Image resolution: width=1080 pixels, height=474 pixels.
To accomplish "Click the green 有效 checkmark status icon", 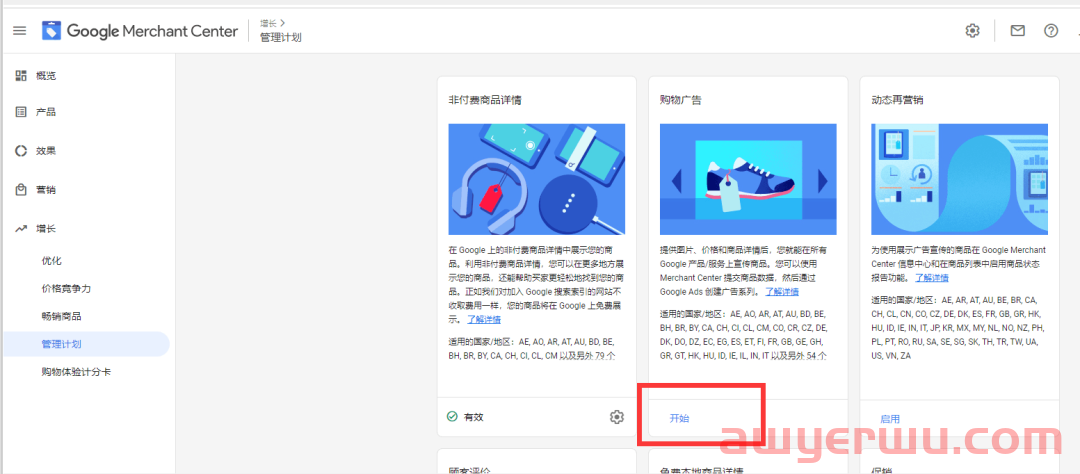I will click(452, 417).
